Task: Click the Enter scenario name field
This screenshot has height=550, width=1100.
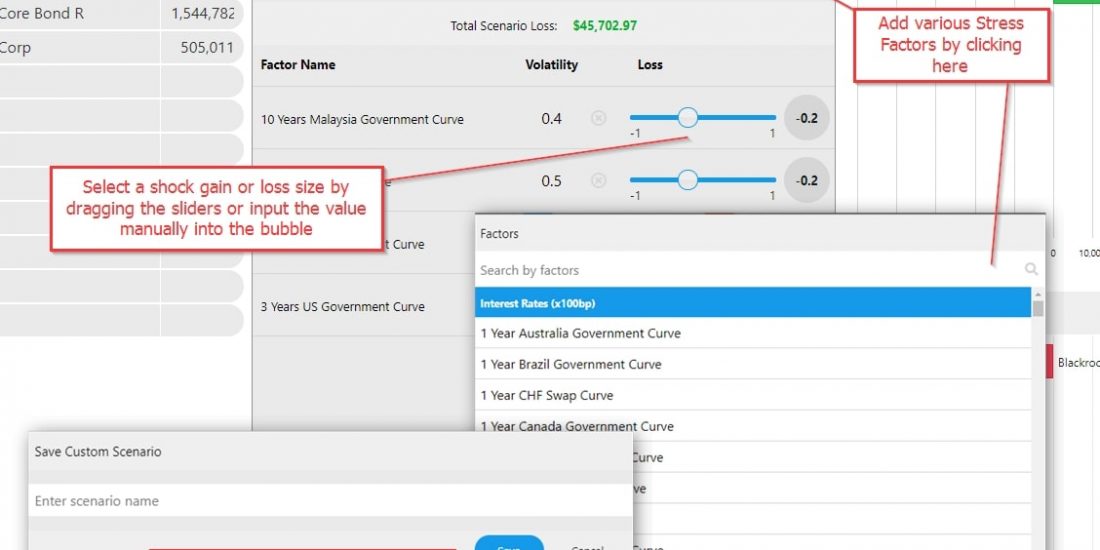Action: (330, 501)
